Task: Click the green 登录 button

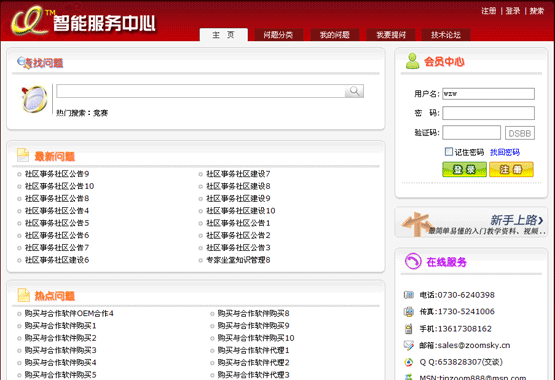Action: click(464, 169)
